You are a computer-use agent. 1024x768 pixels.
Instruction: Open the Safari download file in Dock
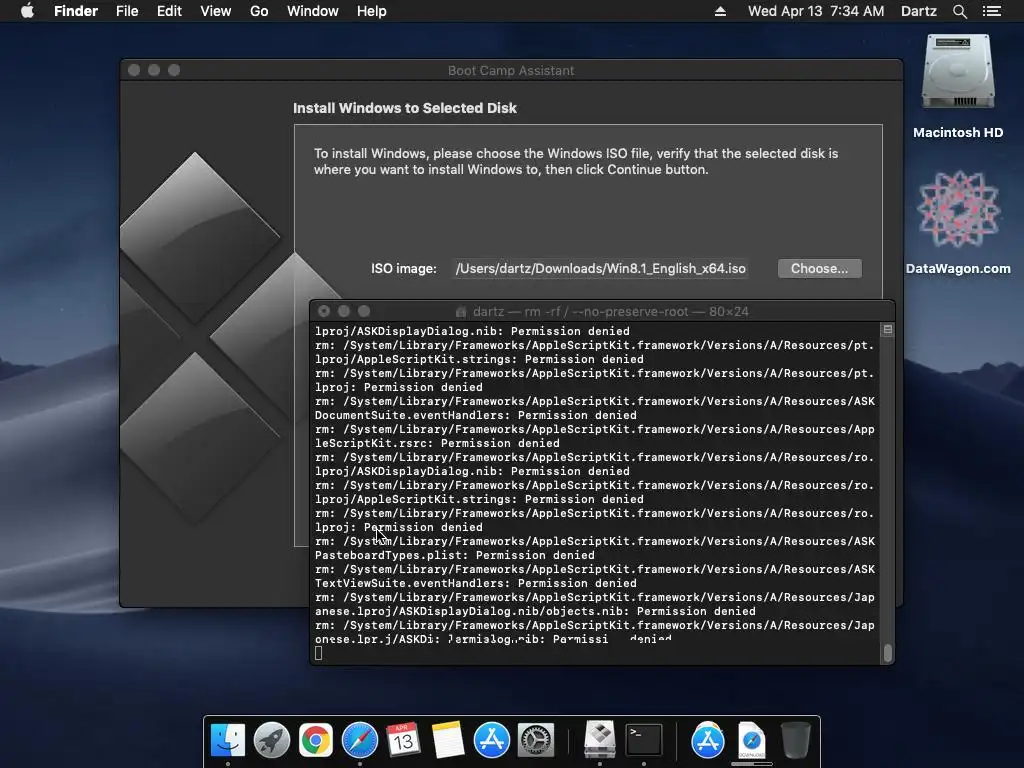[752, 740]
